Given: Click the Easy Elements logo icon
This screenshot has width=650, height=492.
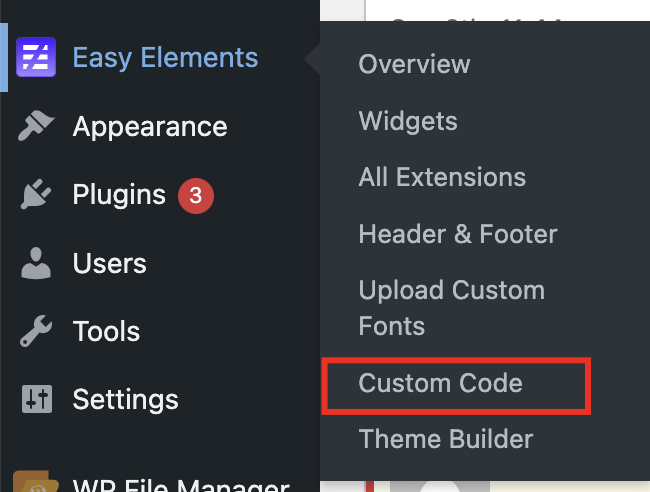Looking at the screenshot, I should (36, 58).
